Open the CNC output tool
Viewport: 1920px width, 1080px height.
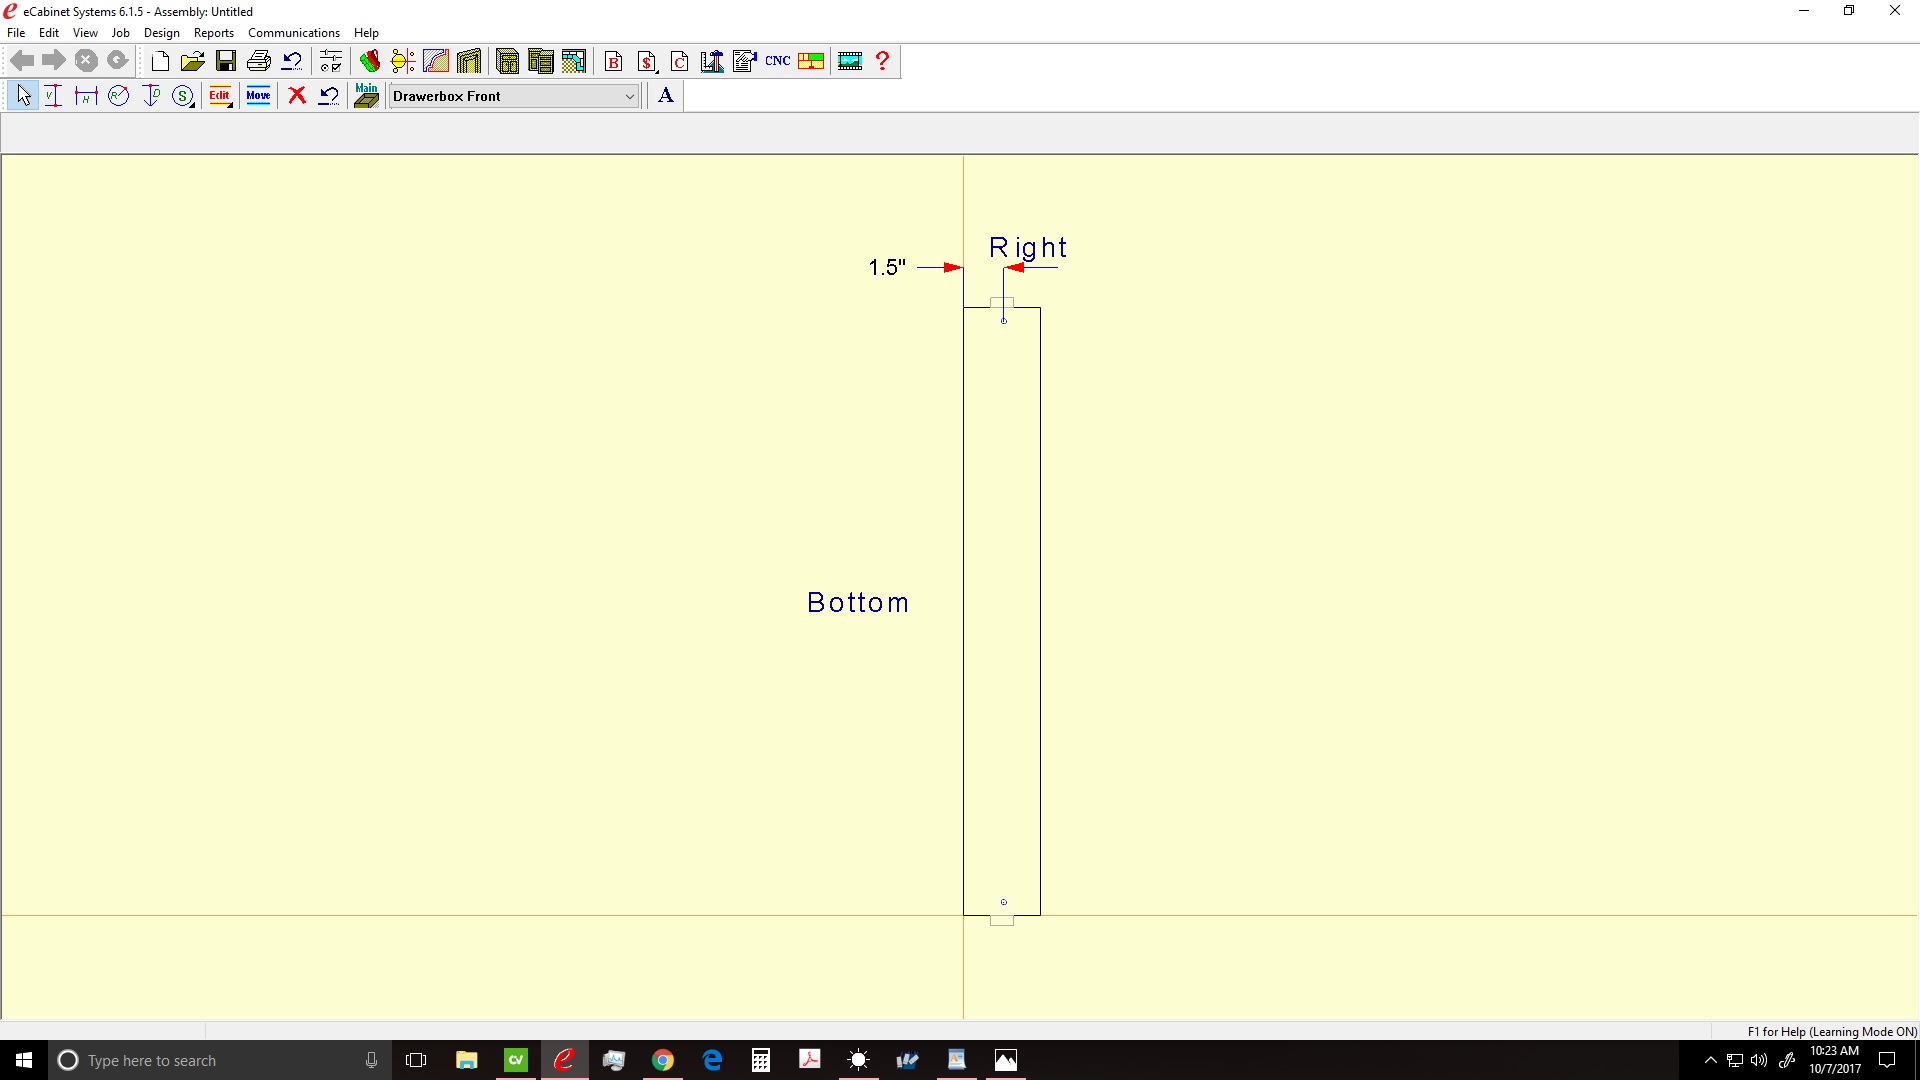[778, 62]
